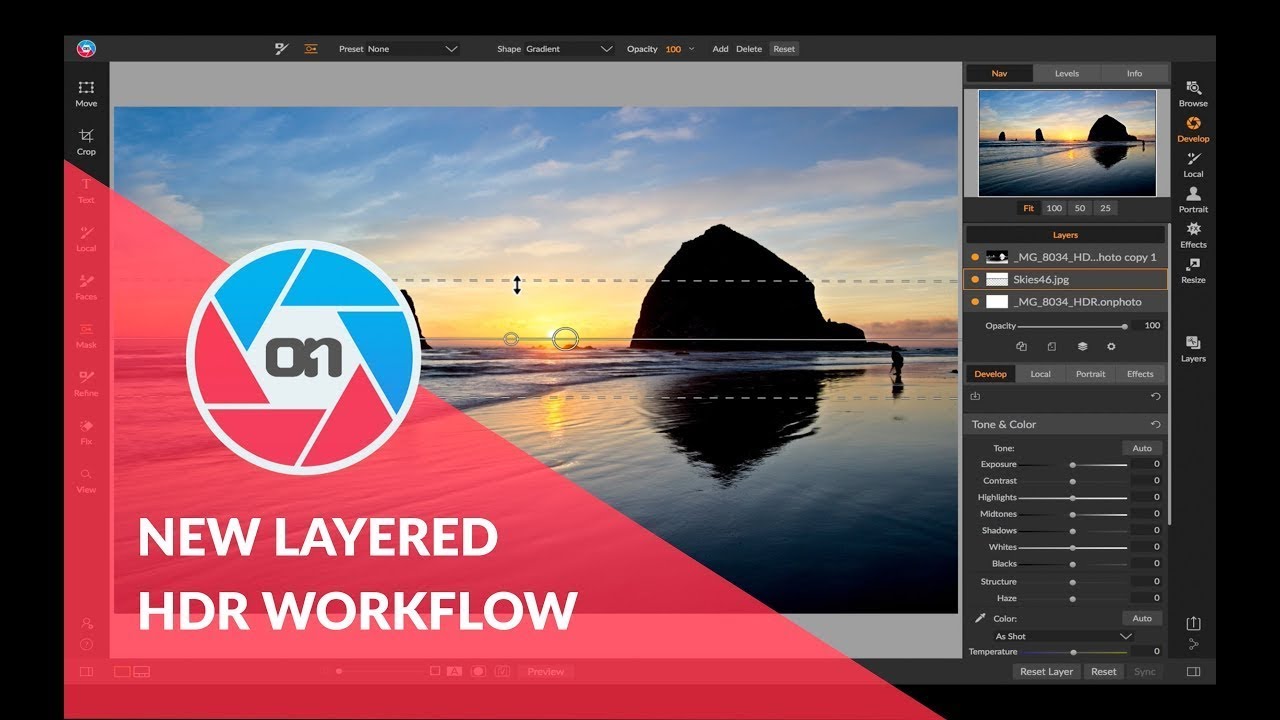Screen dimensions: 1280x720
Task: Open the Portrait module in right sidebar
Action: (x=1193, y=200)
